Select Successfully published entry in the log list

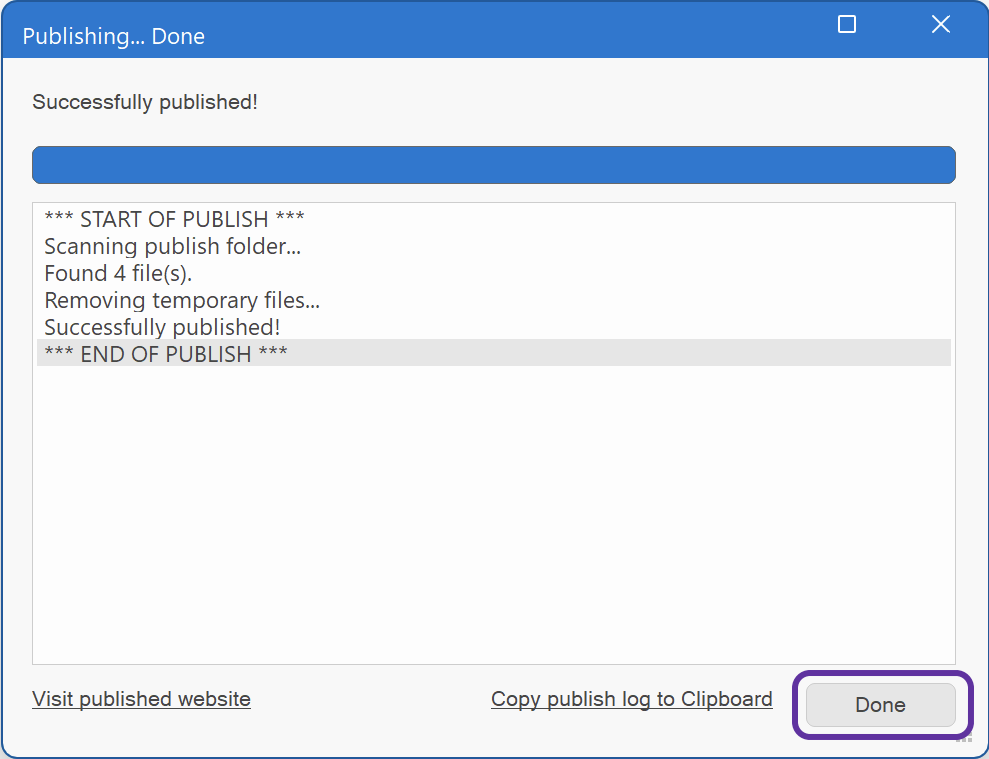point(162,327)
